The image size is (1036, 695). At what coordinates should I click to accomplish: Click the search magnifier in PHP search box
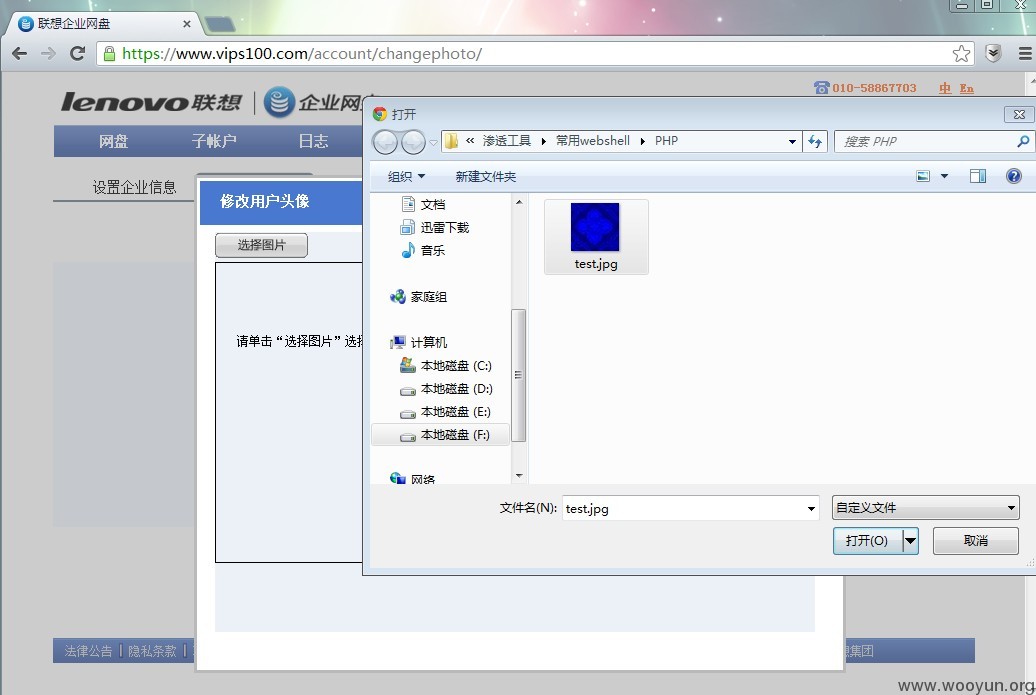pyautogui.click(x=1023, y=141)
